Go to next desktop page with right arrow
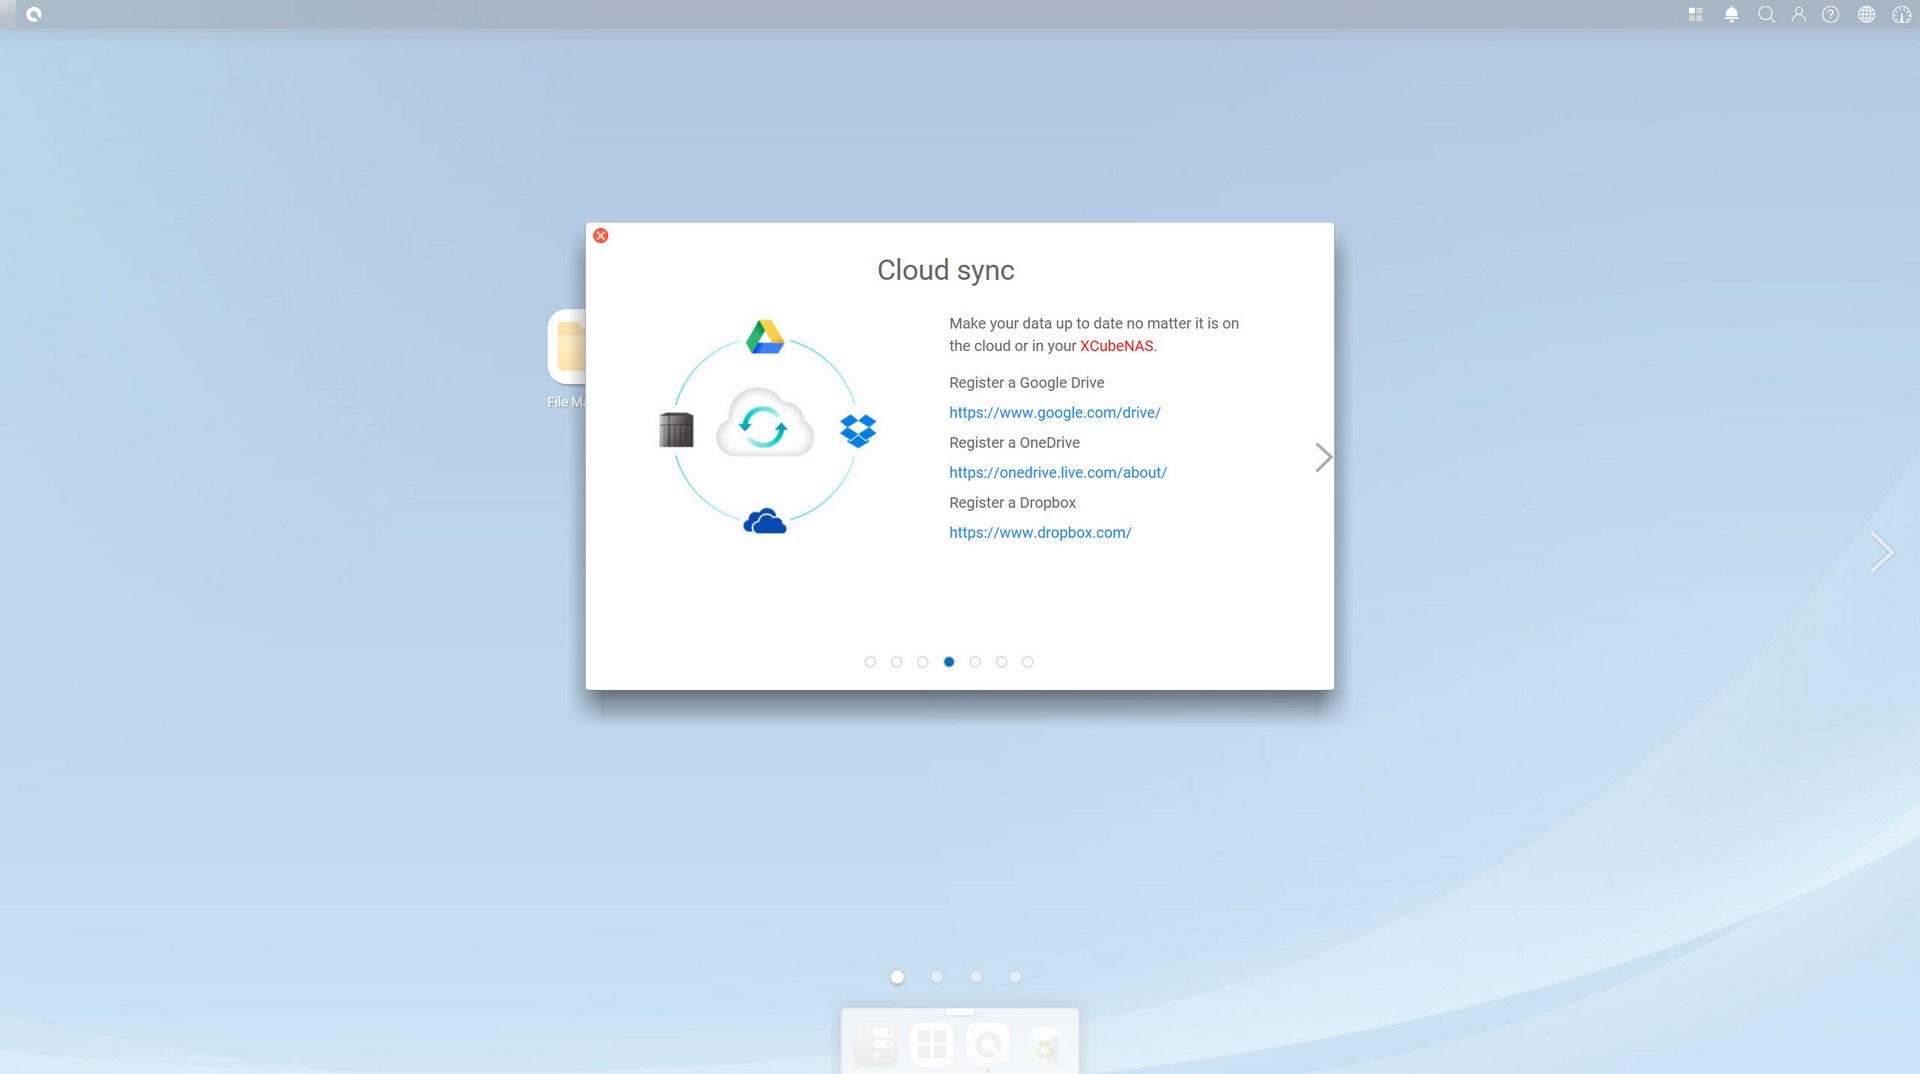 (1881, 551)
